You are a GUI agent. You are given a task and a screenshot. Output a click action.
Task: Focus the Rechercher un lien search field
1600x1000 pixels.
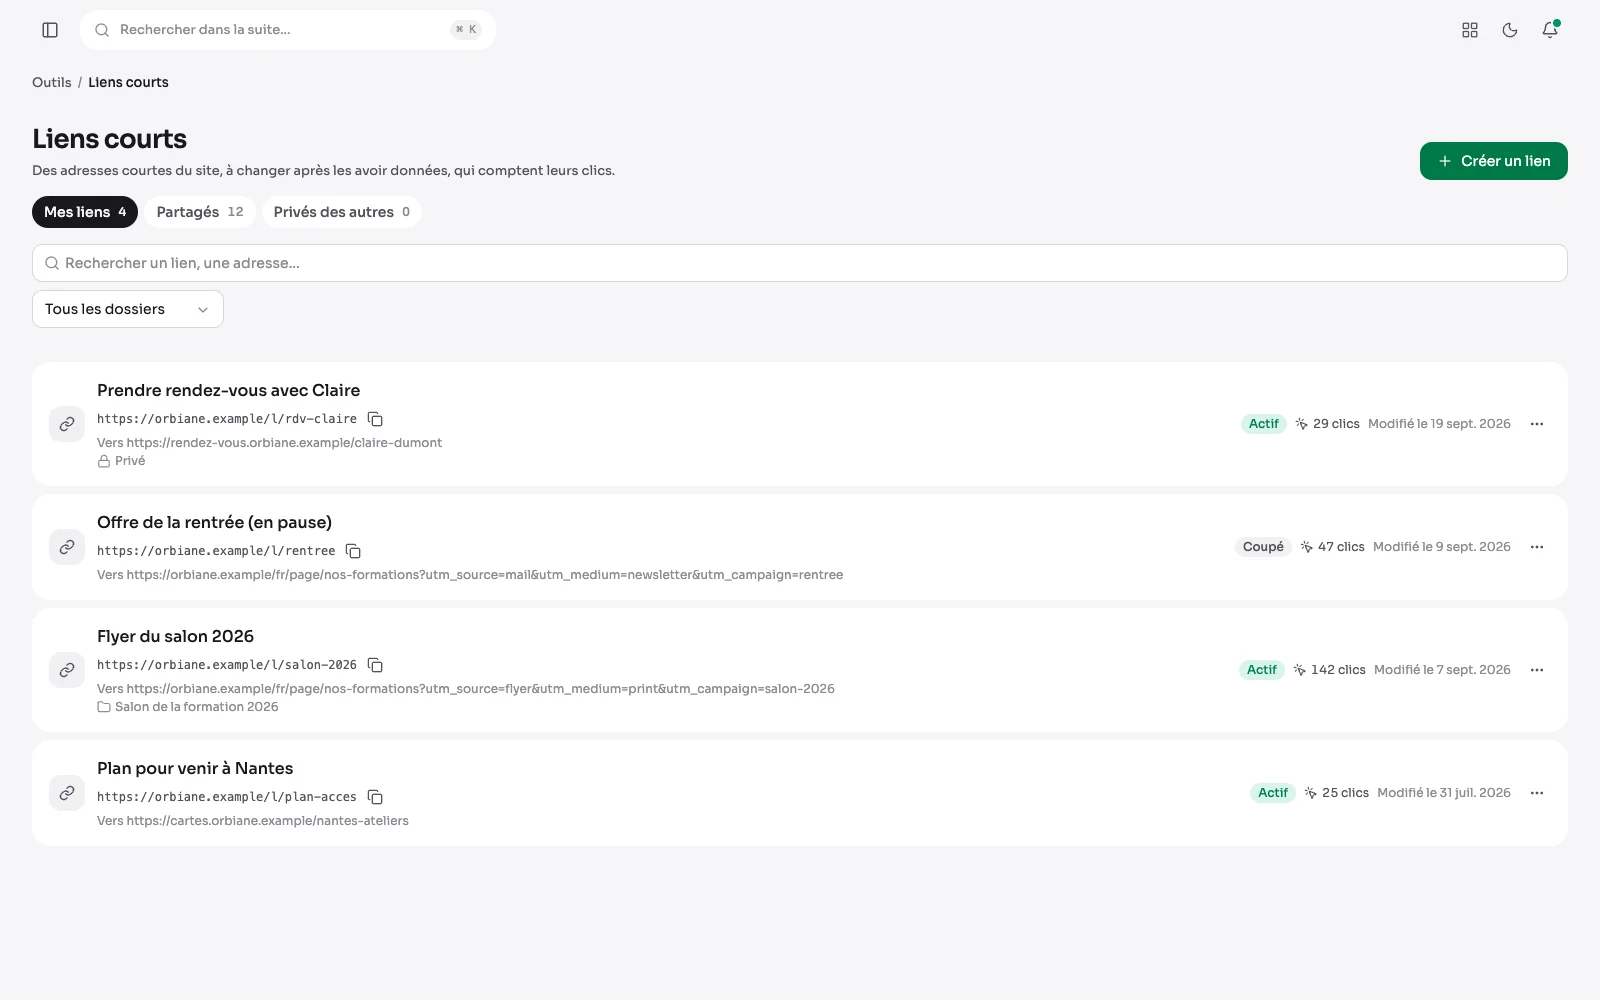pos(800,263)
